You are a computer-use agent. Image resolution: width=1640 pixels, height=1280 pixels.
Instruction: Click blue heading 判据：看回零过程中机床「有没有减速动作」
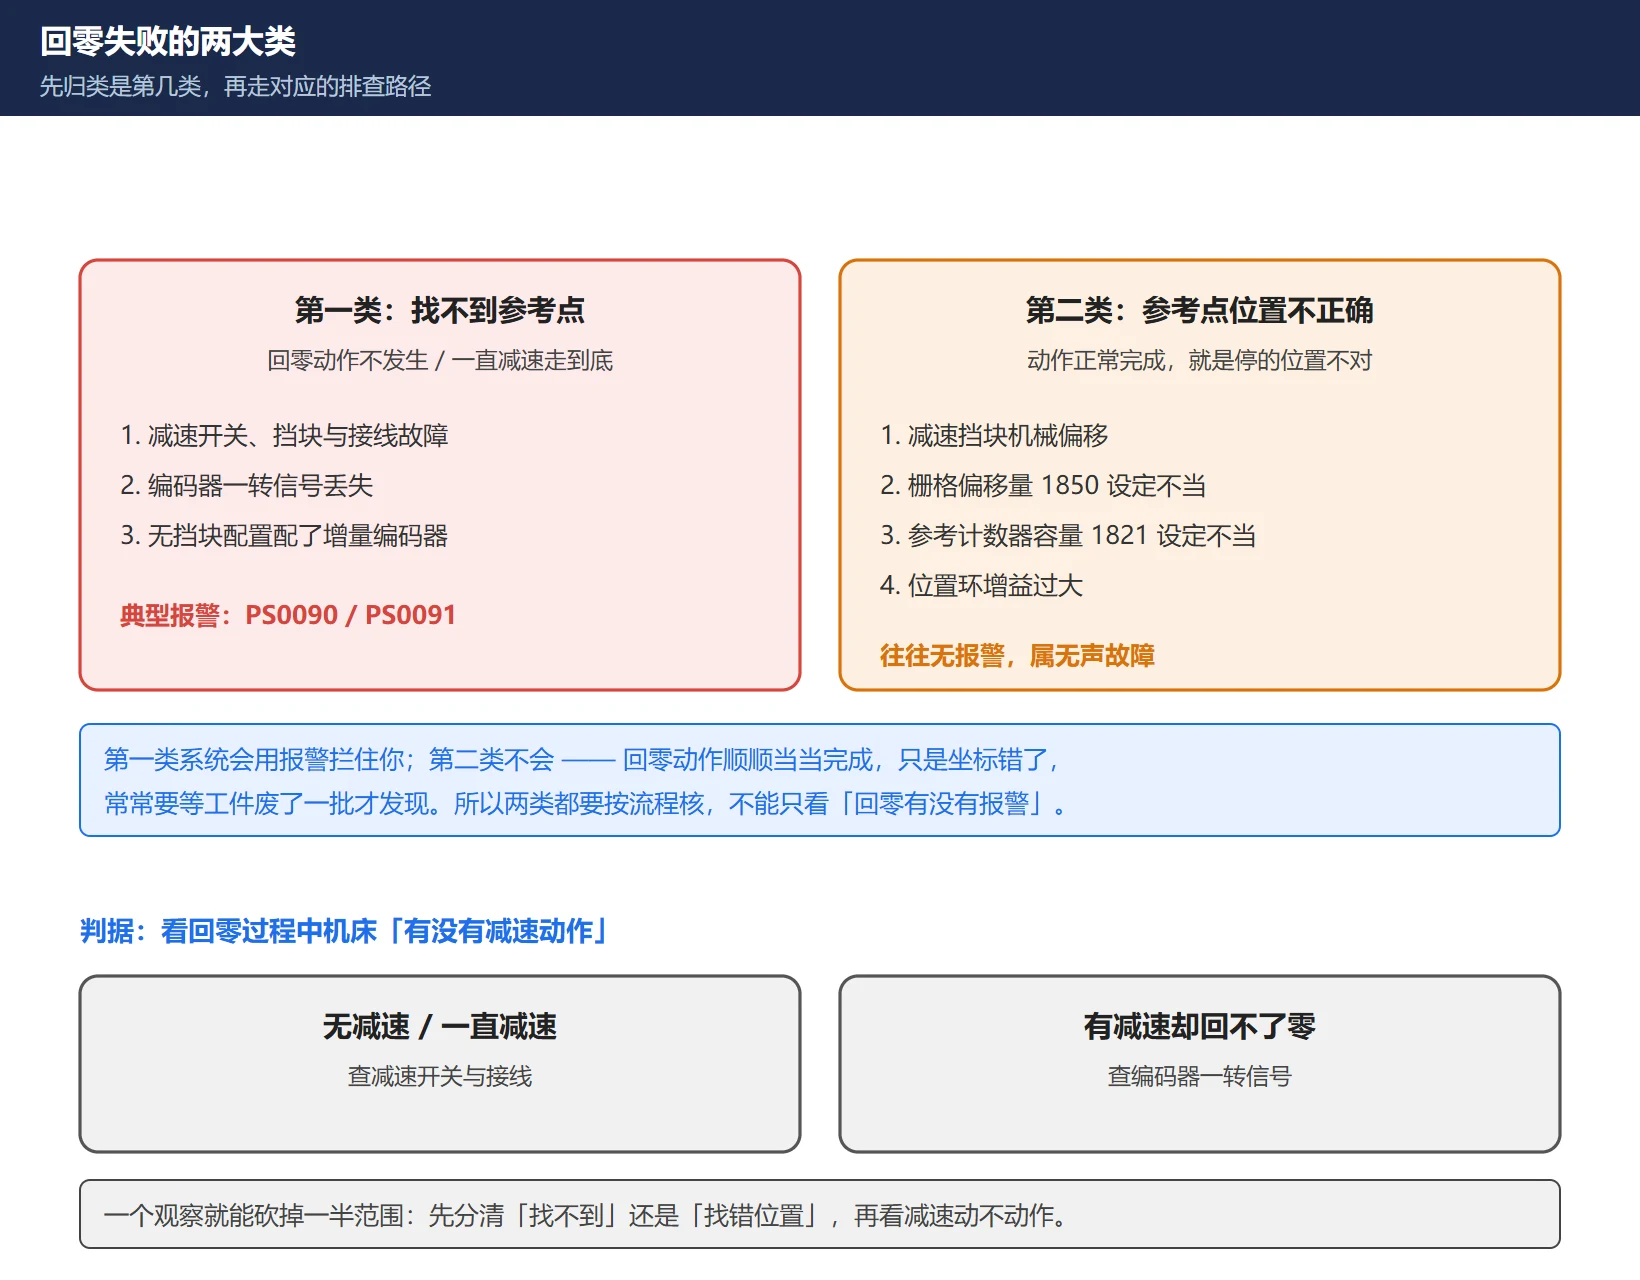click(344, 932)
